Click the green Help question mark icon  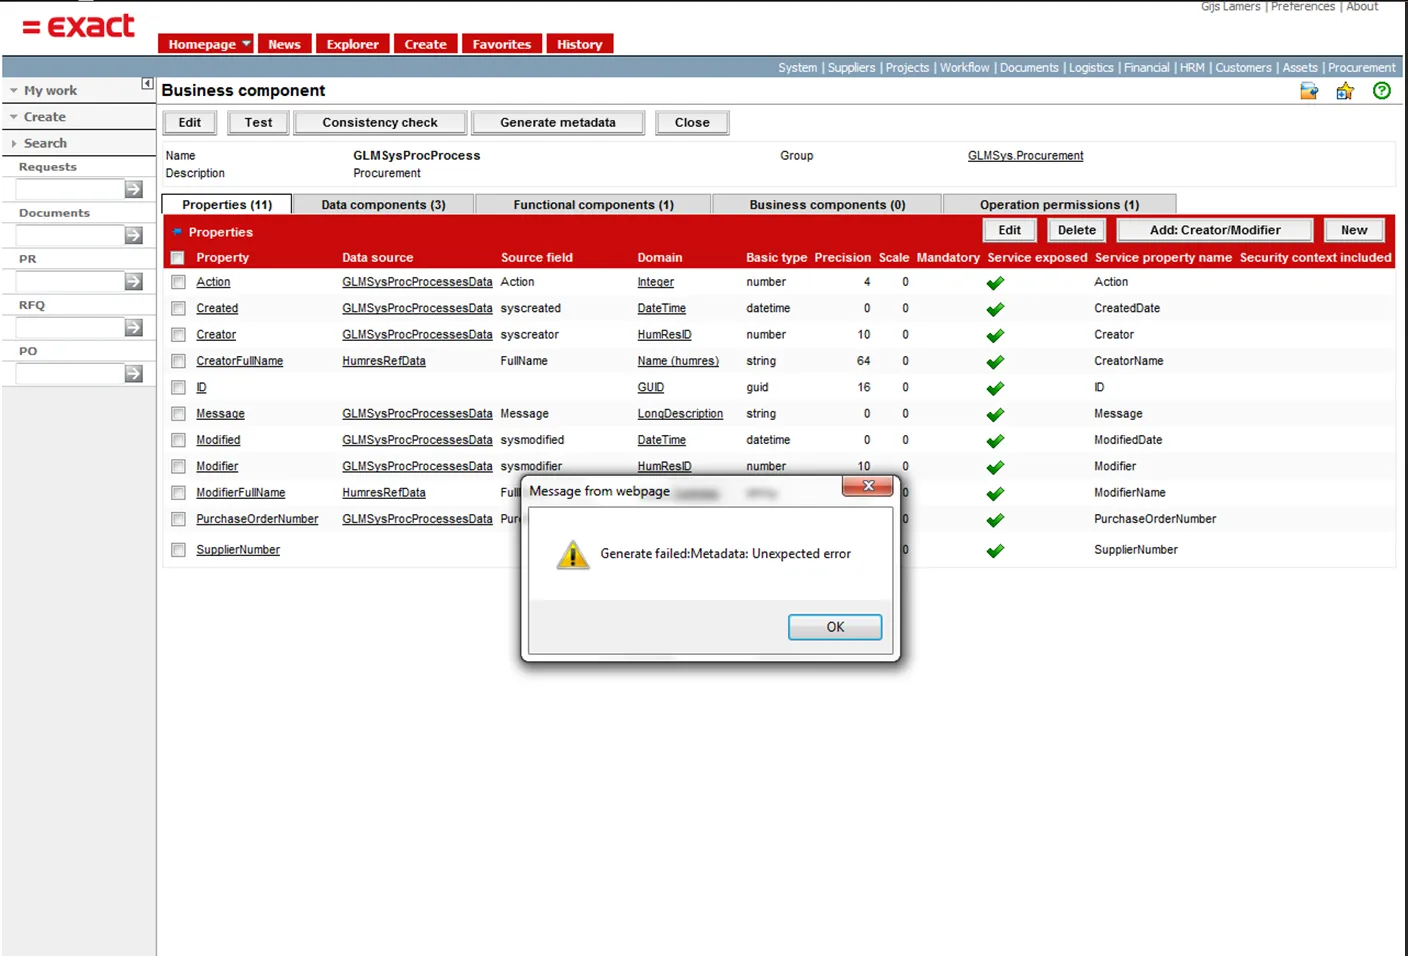[x=1381, y=91]
